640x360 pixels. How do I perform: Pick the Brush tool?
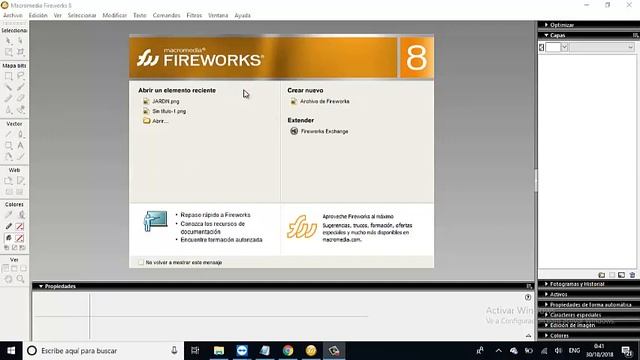tap(20, 87)
